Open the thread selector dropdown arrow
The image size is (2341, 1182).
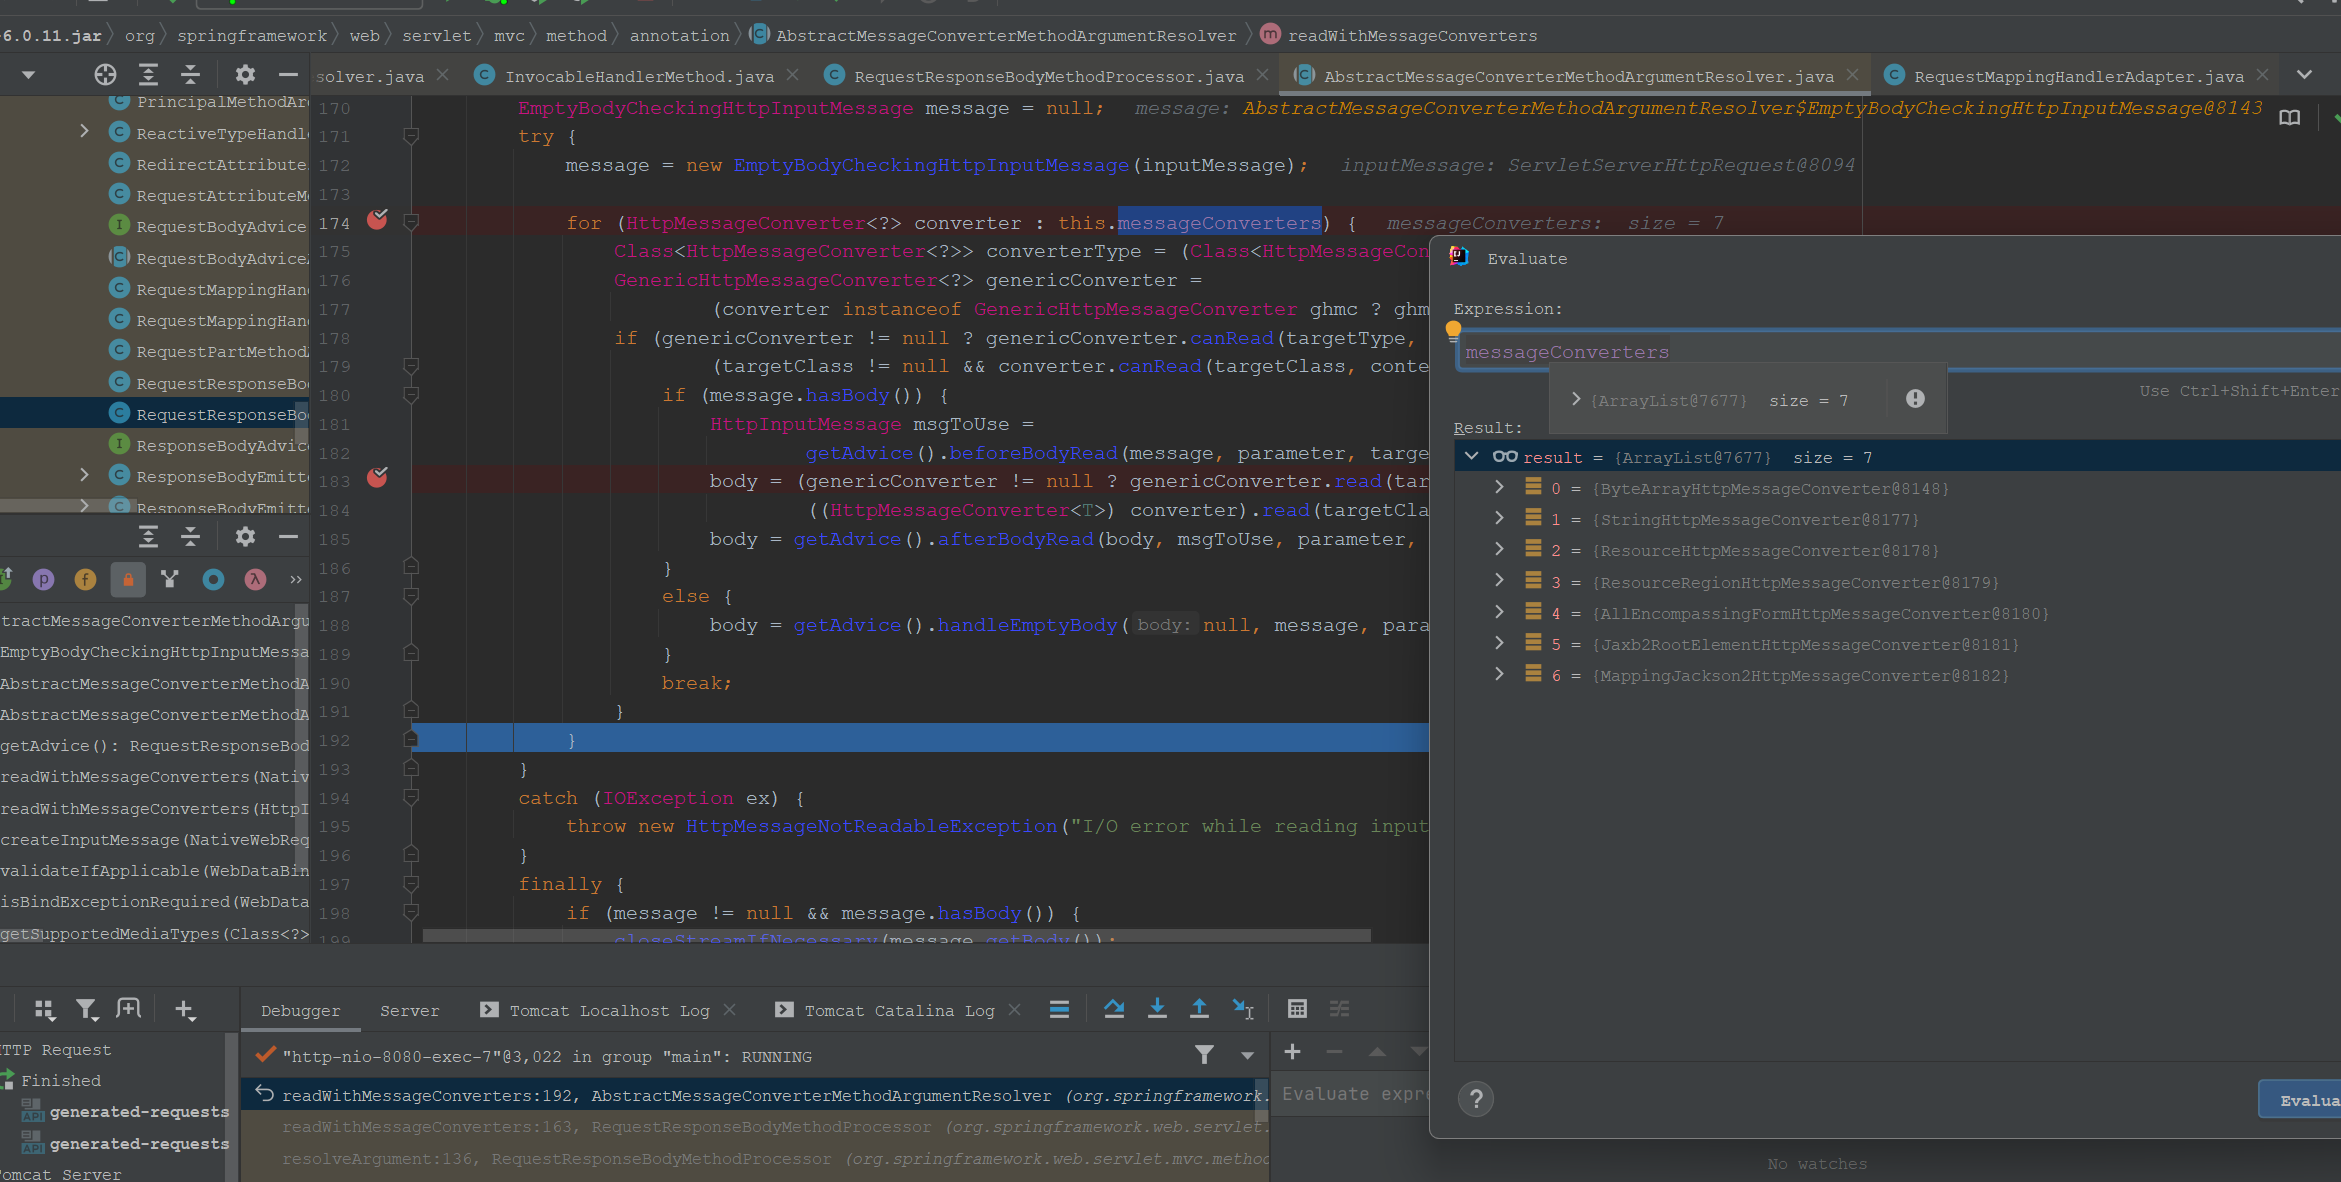[x=1247, y=1056]
